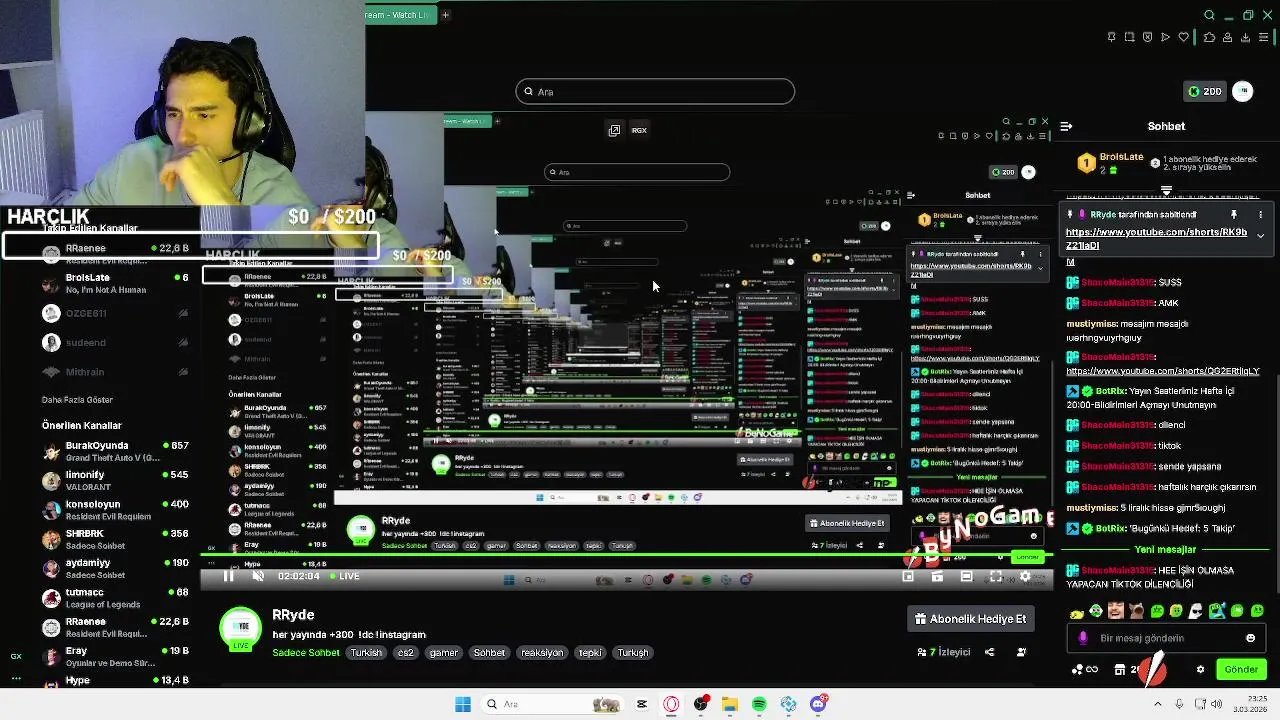Select the cs2 tag

[x=405, y=653]
